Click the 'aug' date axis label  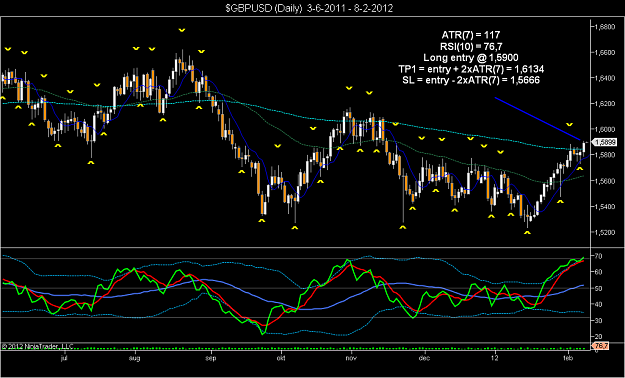pos(136,358)
